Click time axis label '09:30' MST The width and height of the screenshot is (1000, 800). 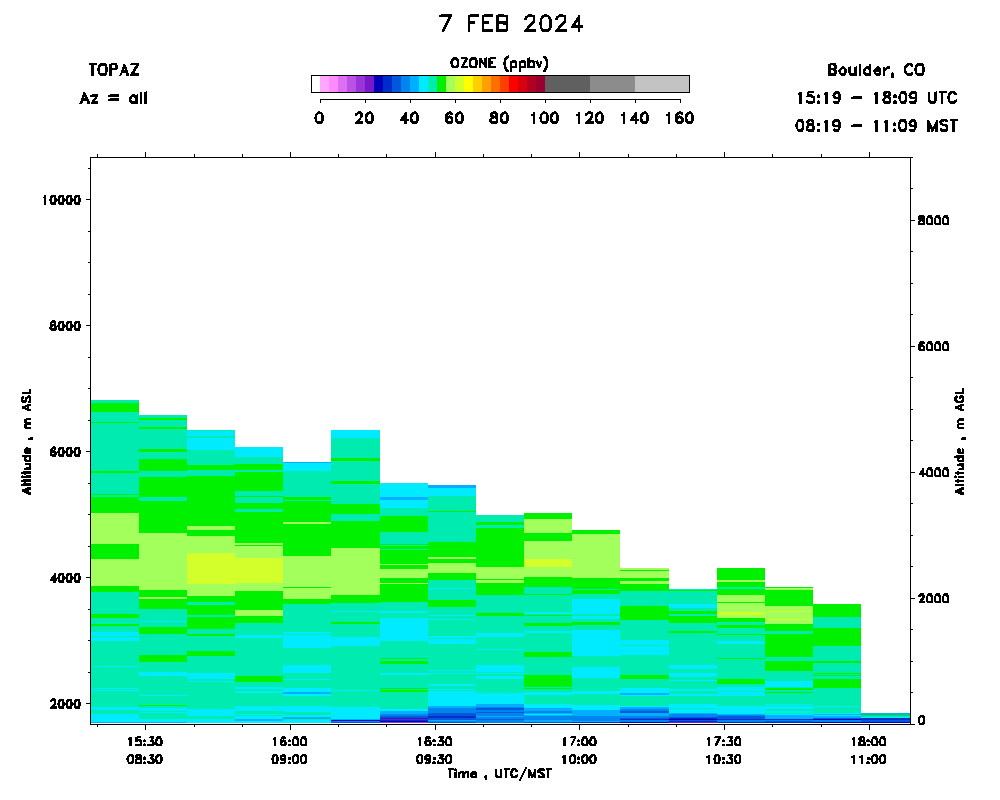(x=434, y=759)
